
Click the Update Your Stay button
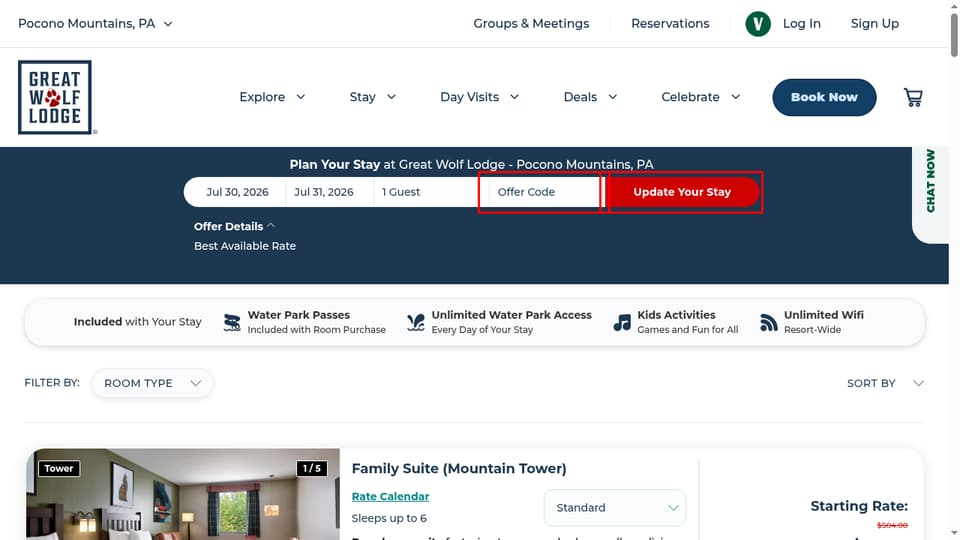click(682, 192)
